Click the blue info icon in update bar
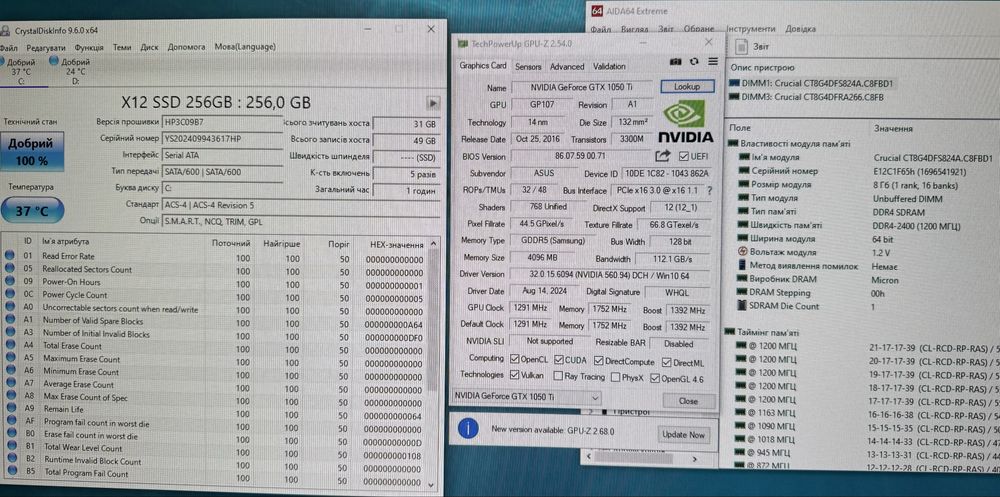Viewport: 1000px width, 497px height. pyautogui.click(x=468, y=428)
